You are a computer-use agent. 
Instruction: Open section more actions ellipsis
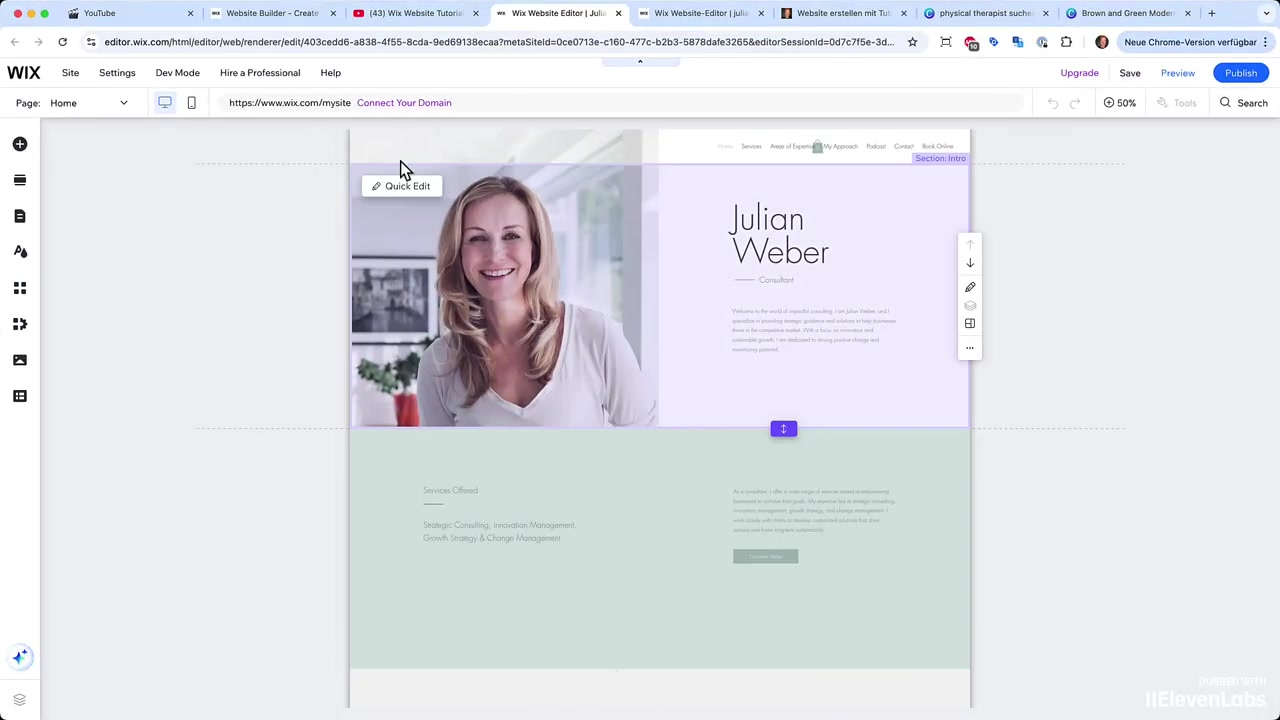pos(970,348)
